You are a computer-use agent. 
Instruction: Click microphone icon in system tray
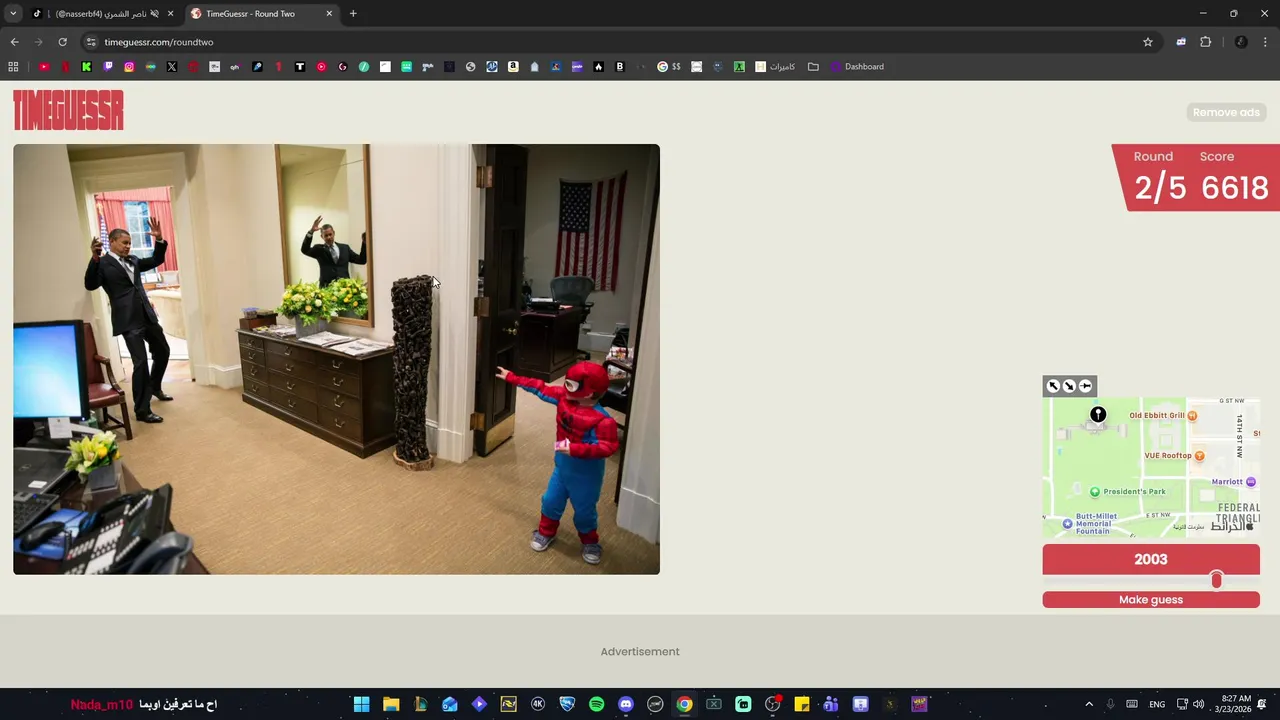click(x=1110, y=704)
